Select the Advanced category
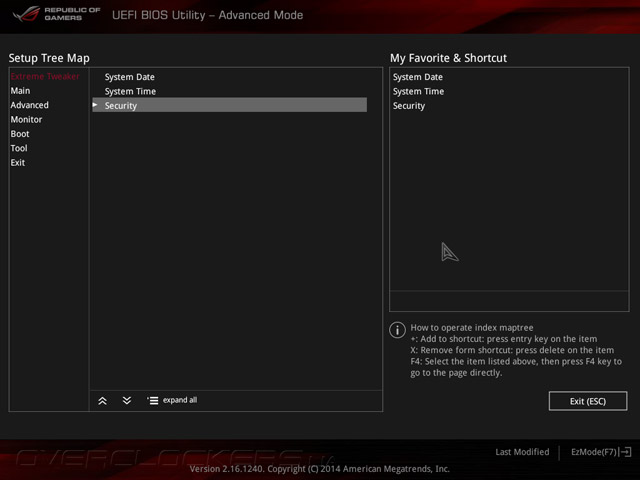640x480 pixels. 29,105
